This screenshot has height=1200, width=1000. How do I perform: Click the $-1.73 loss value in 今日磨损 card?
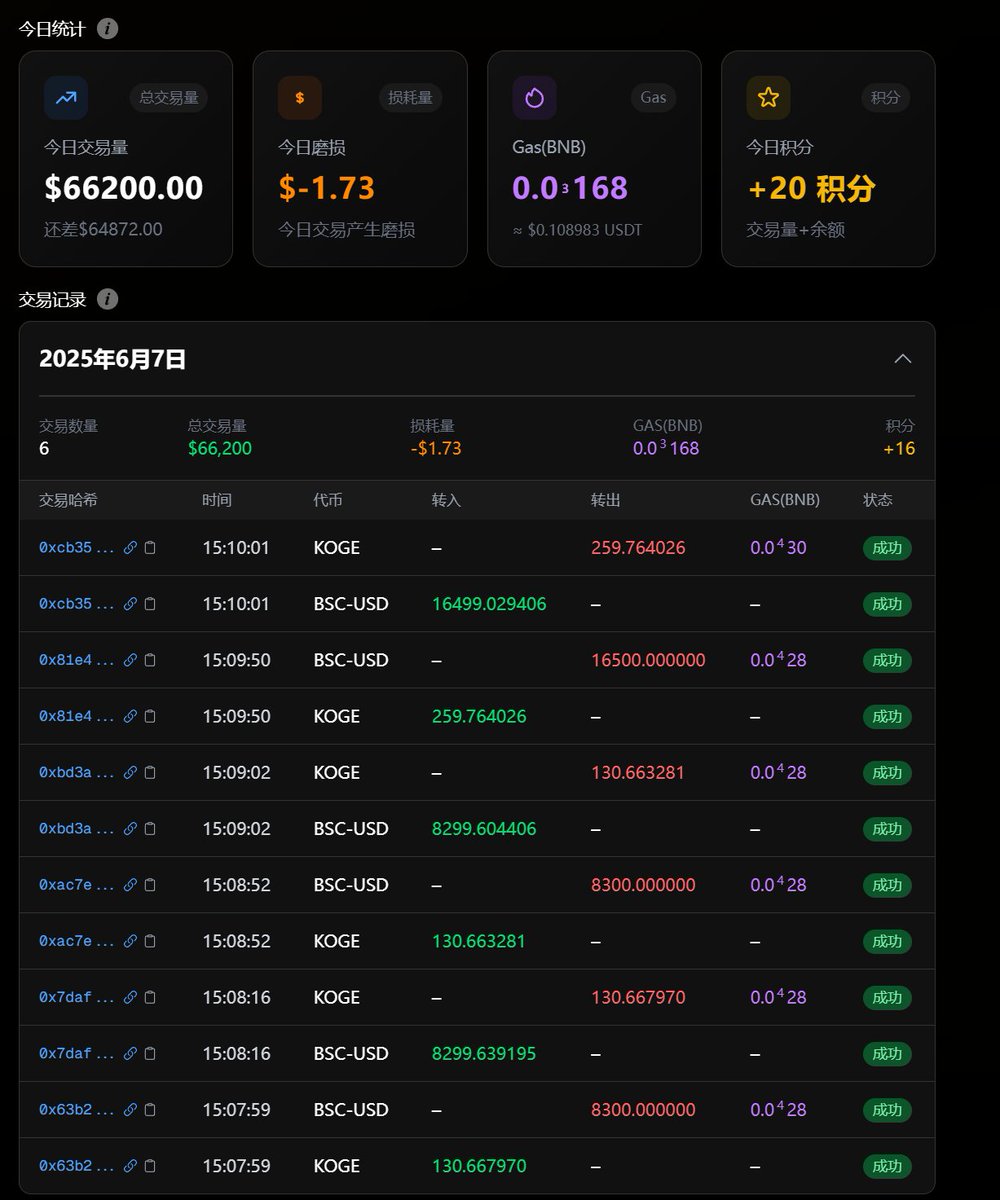pyautogui.click(x=326, y=188)
